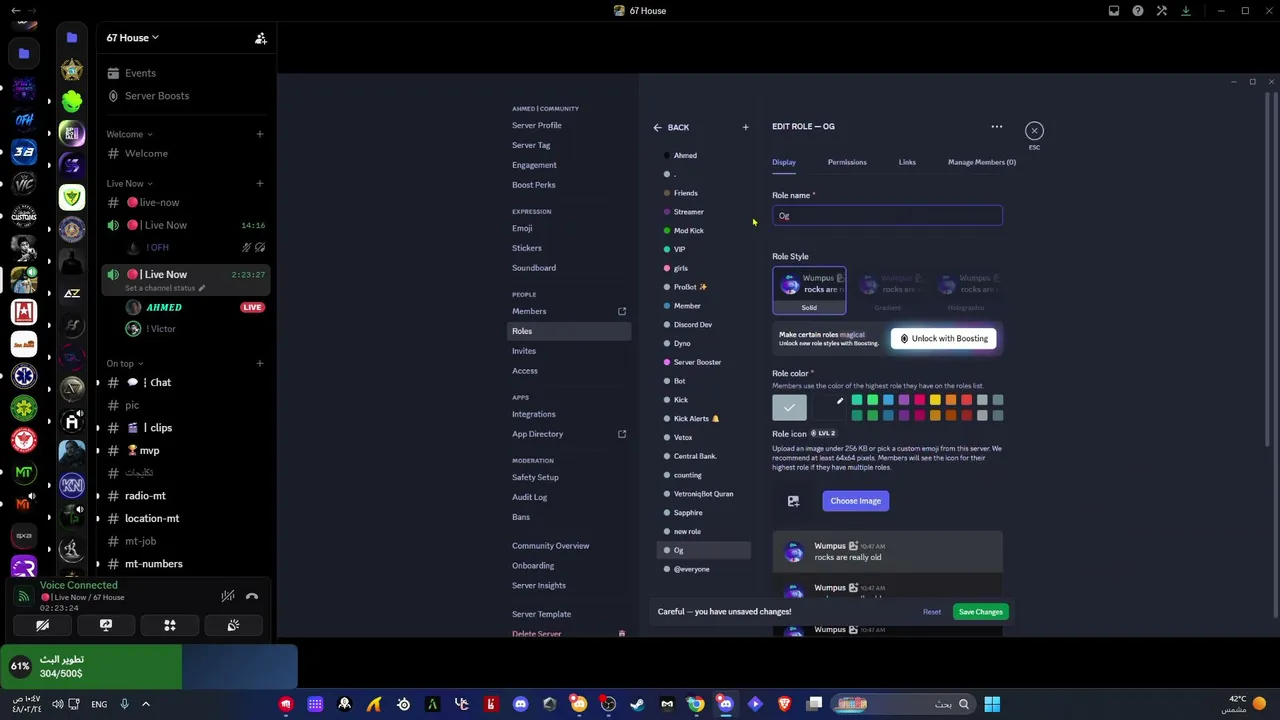Select the Holographic role style
This screenshot has width=1280, height=720.
[x=965, y=291]
